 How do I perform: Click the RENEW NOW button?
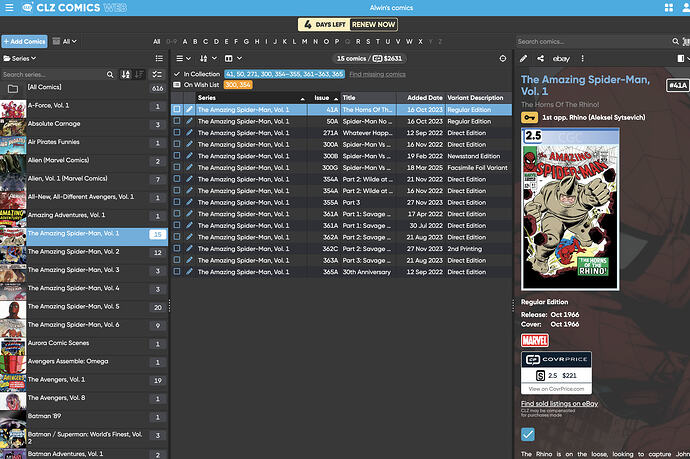374,25
